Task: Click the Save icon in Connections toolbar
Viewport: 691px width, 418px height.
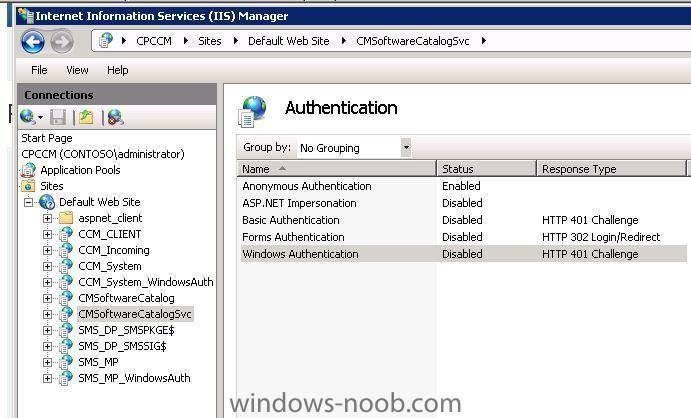Action: [58, 117]
